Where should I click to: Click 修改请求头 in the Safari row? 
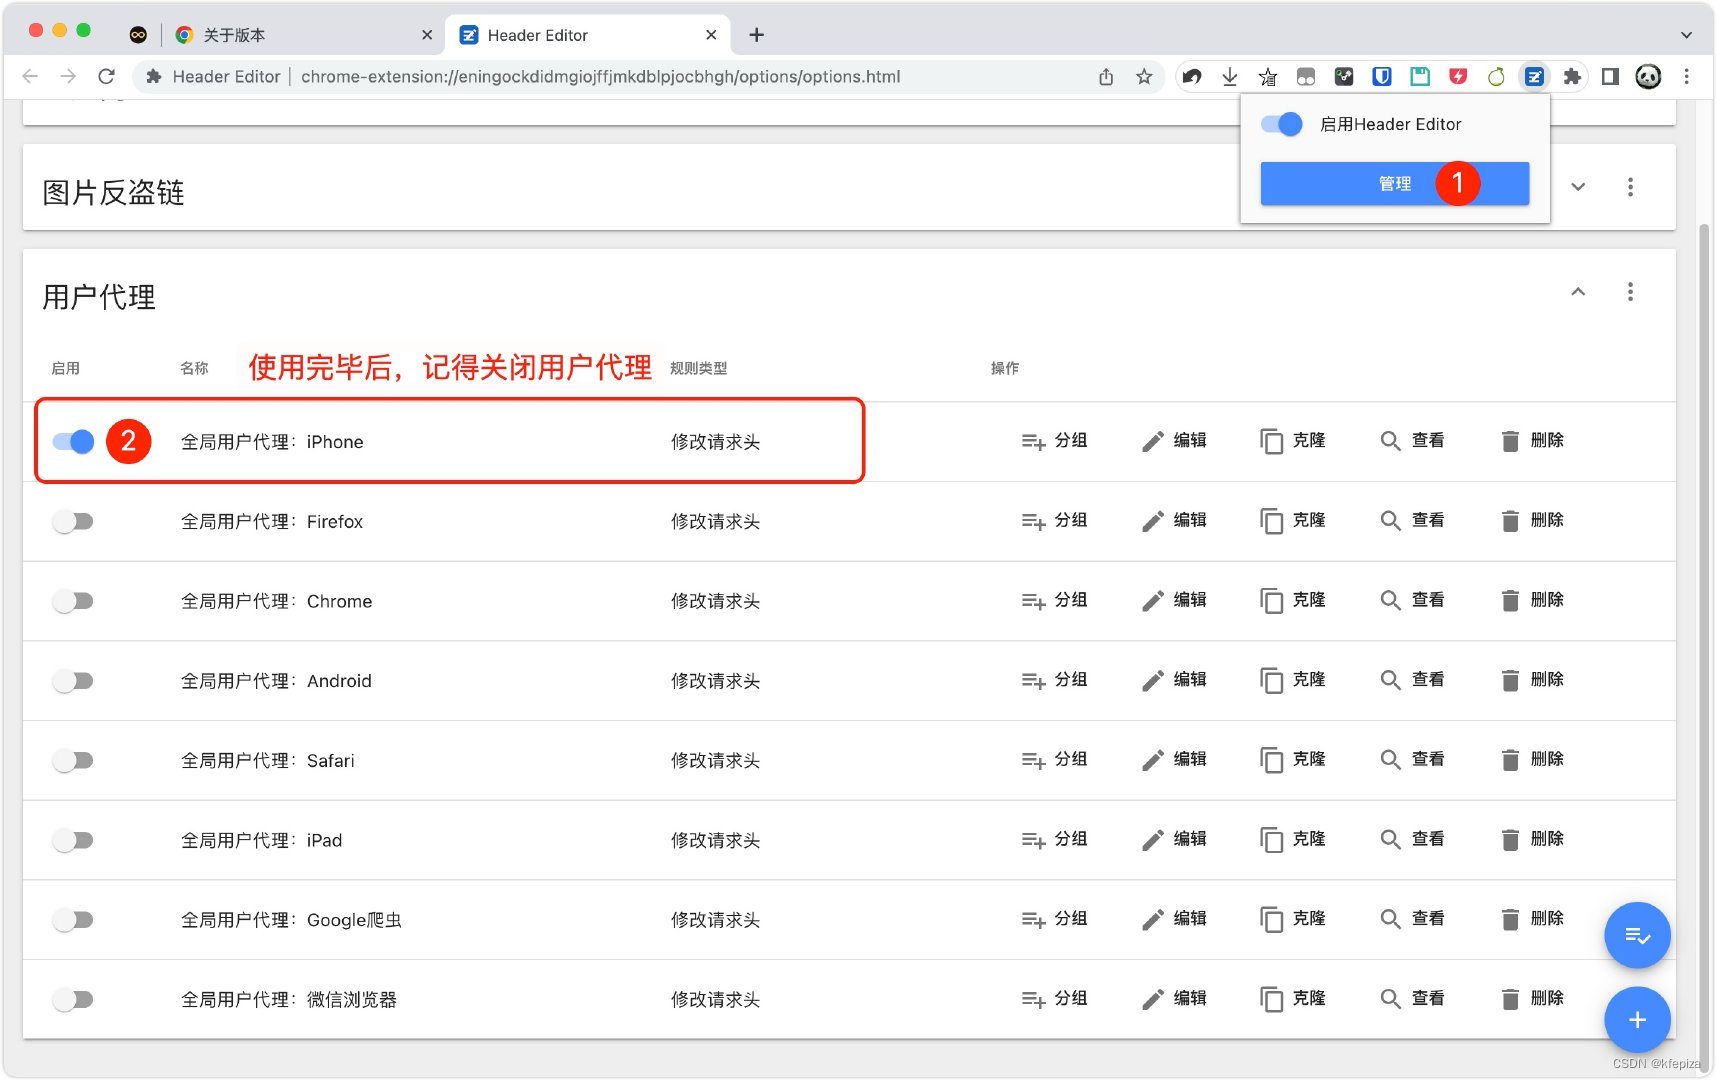pos(715,761)
